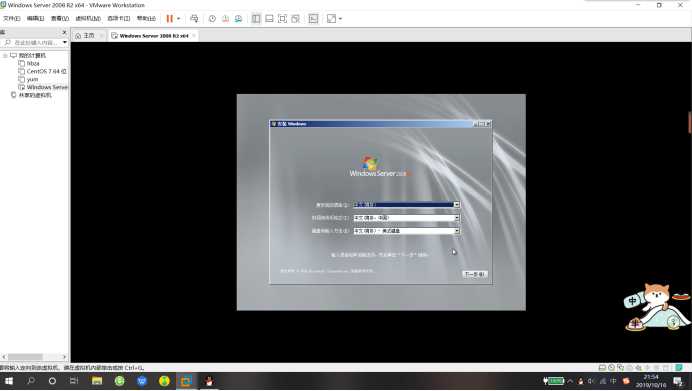Click the stretch guest display icon
This screenshot has width=692, height=391.
click(331, 19)
